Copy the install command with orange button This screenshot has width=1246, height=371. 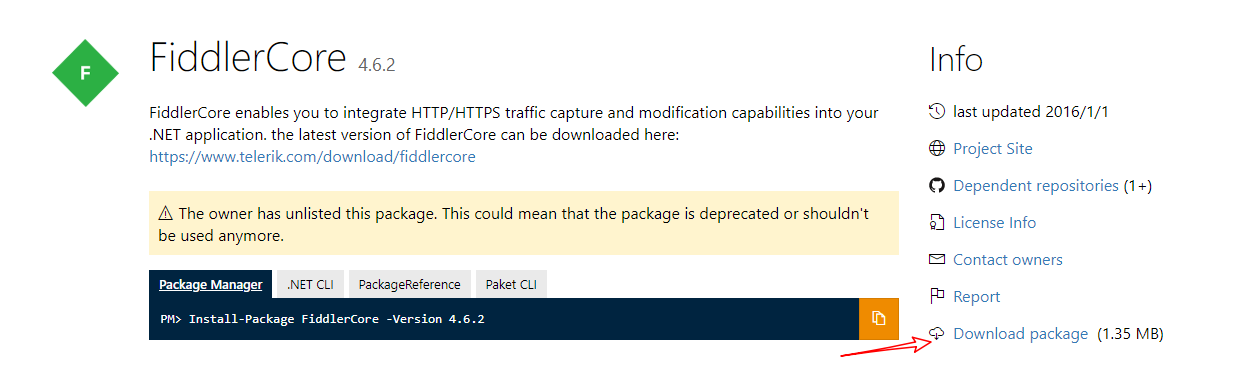[x=879, y=318]
